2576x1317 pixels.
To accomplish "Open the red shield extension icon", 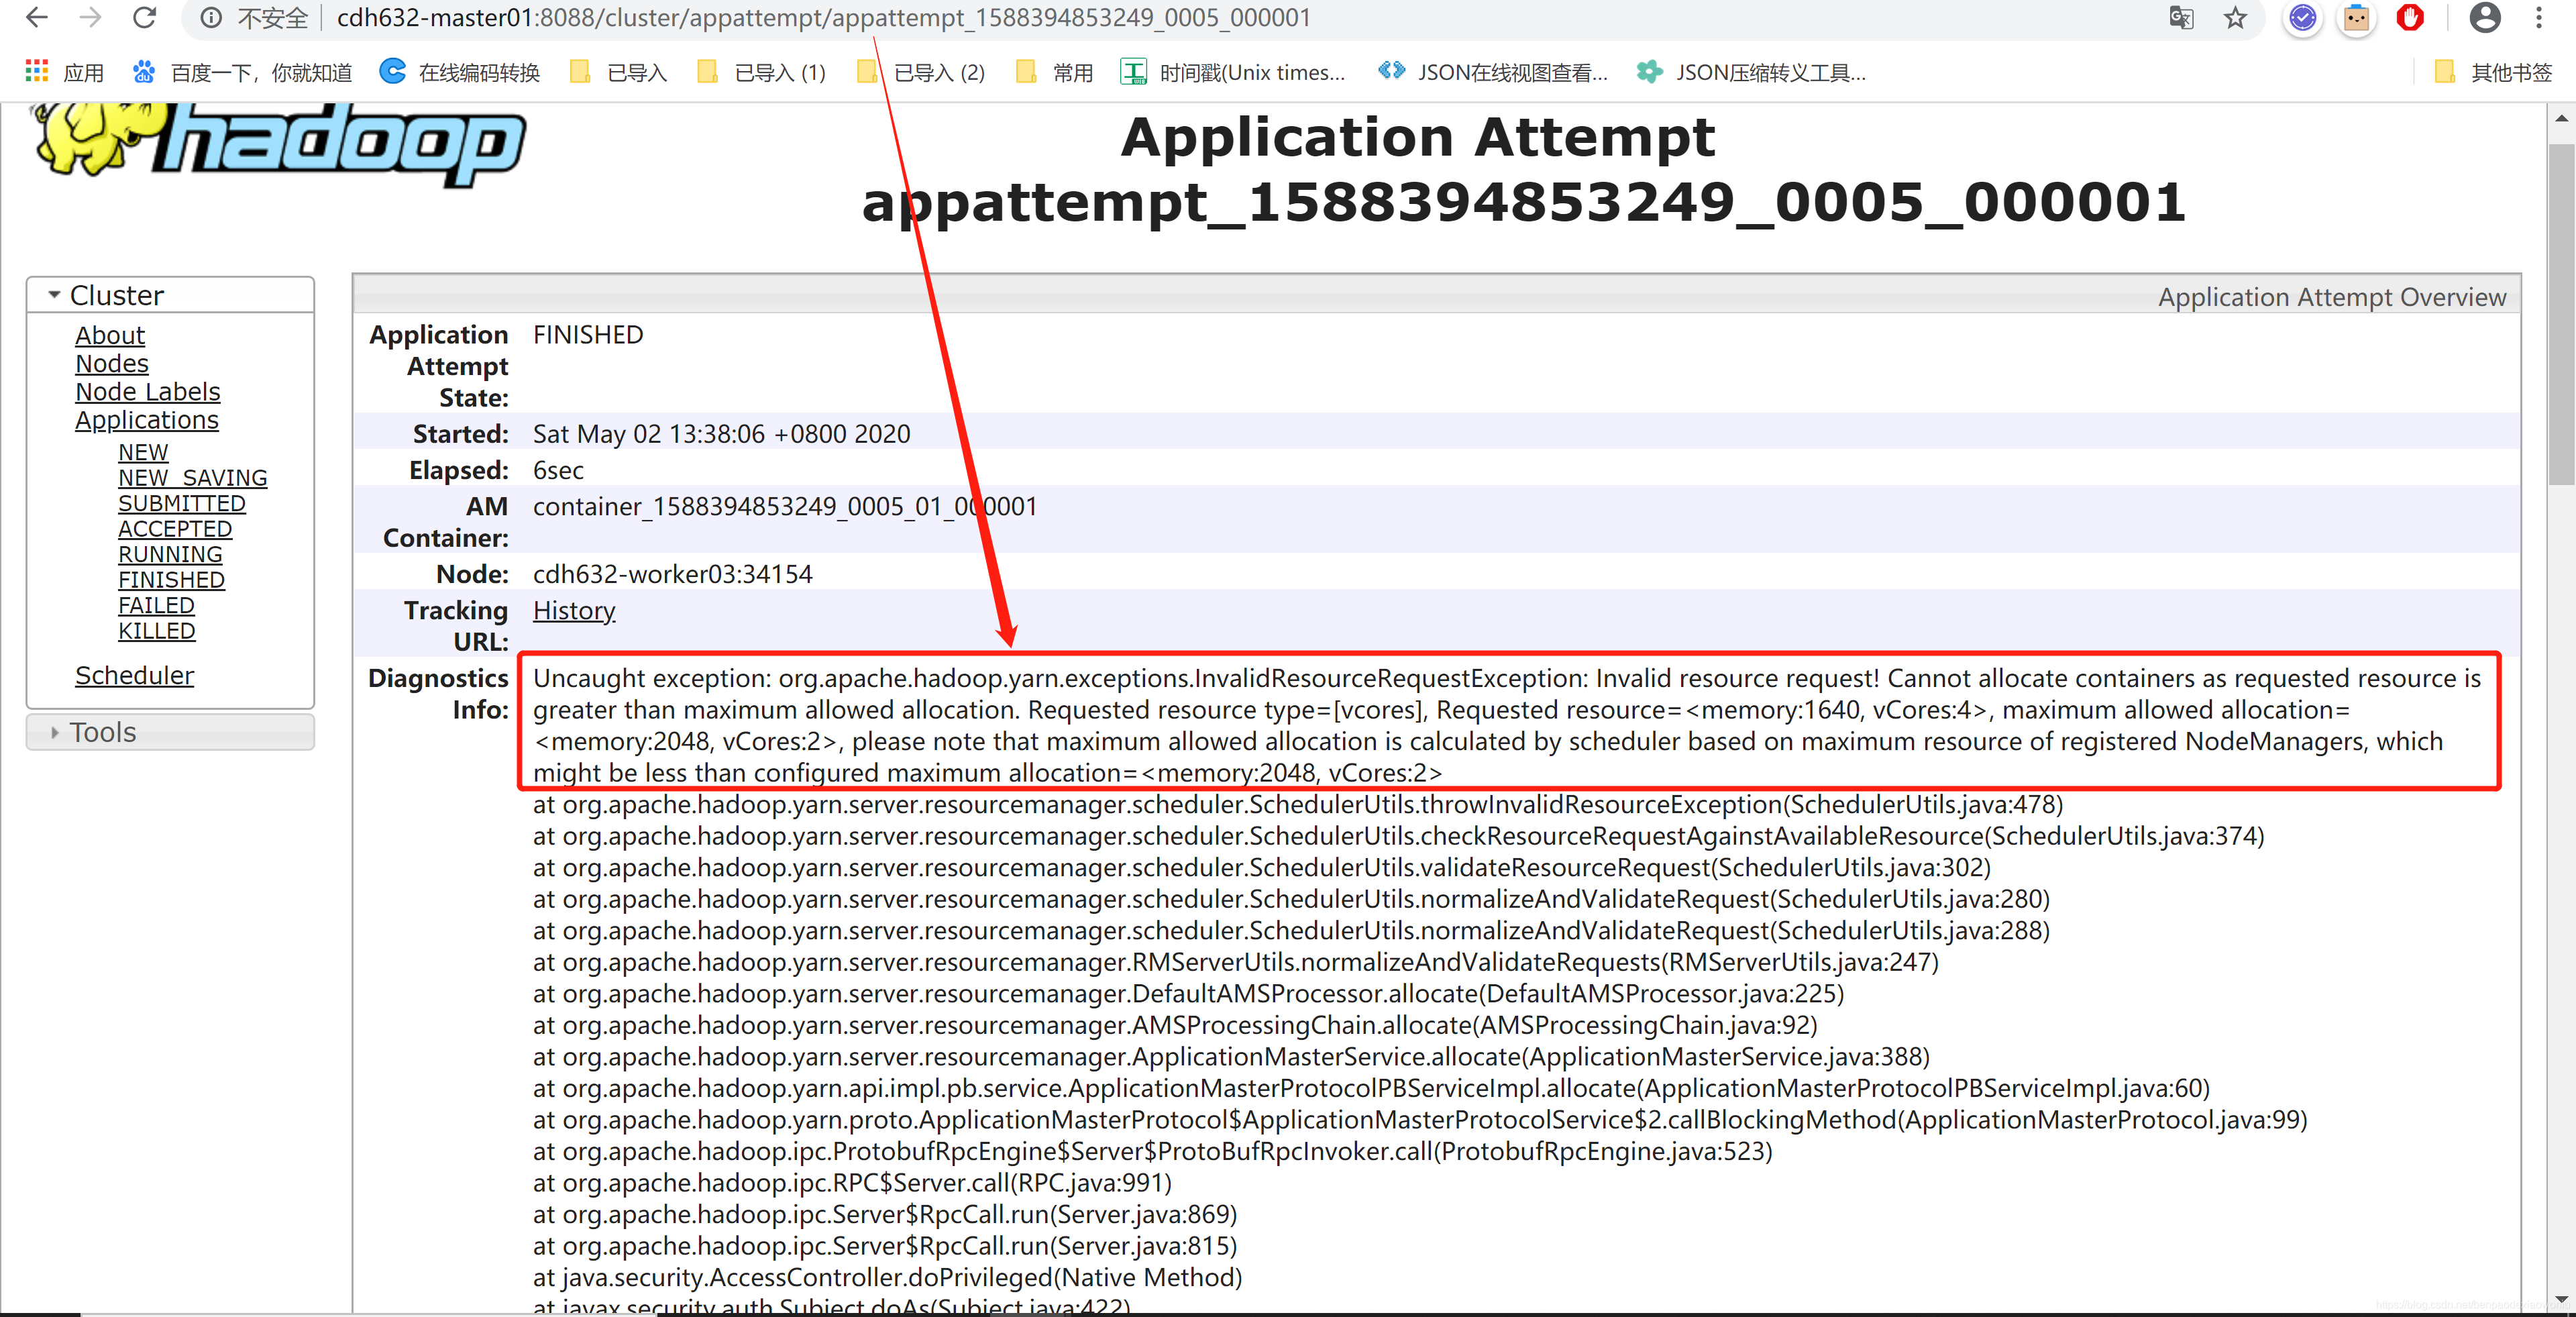I will point(2410,18).
